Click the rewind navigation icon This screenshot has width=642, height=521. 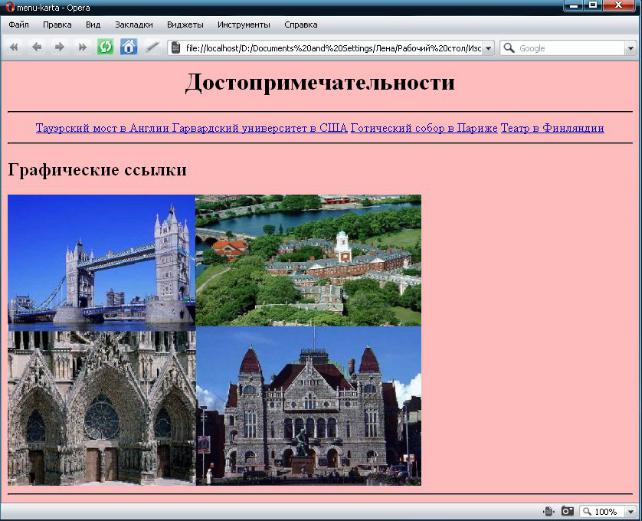(x=14, y=47)
